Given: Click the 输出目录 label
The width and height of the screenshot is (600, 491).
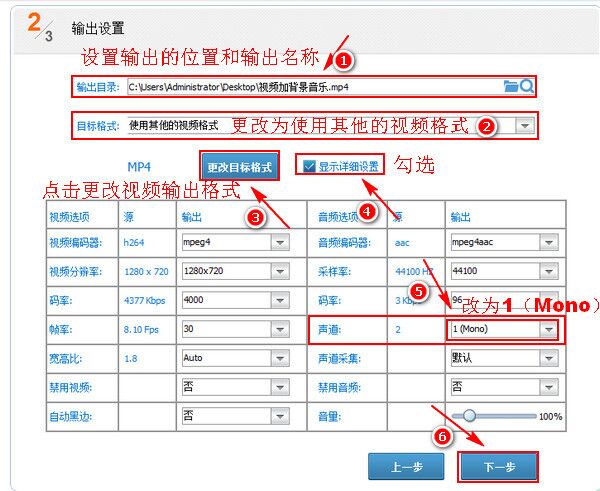Looking at the screenshot, I should pyautogui.click(x=98, y=87).
